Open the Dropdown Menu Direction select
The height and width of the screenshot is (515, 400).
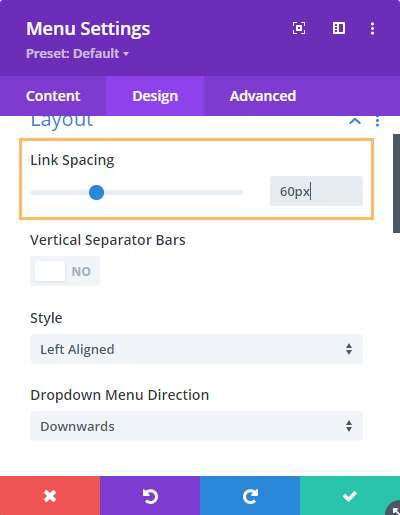click(x=196, y=426)
